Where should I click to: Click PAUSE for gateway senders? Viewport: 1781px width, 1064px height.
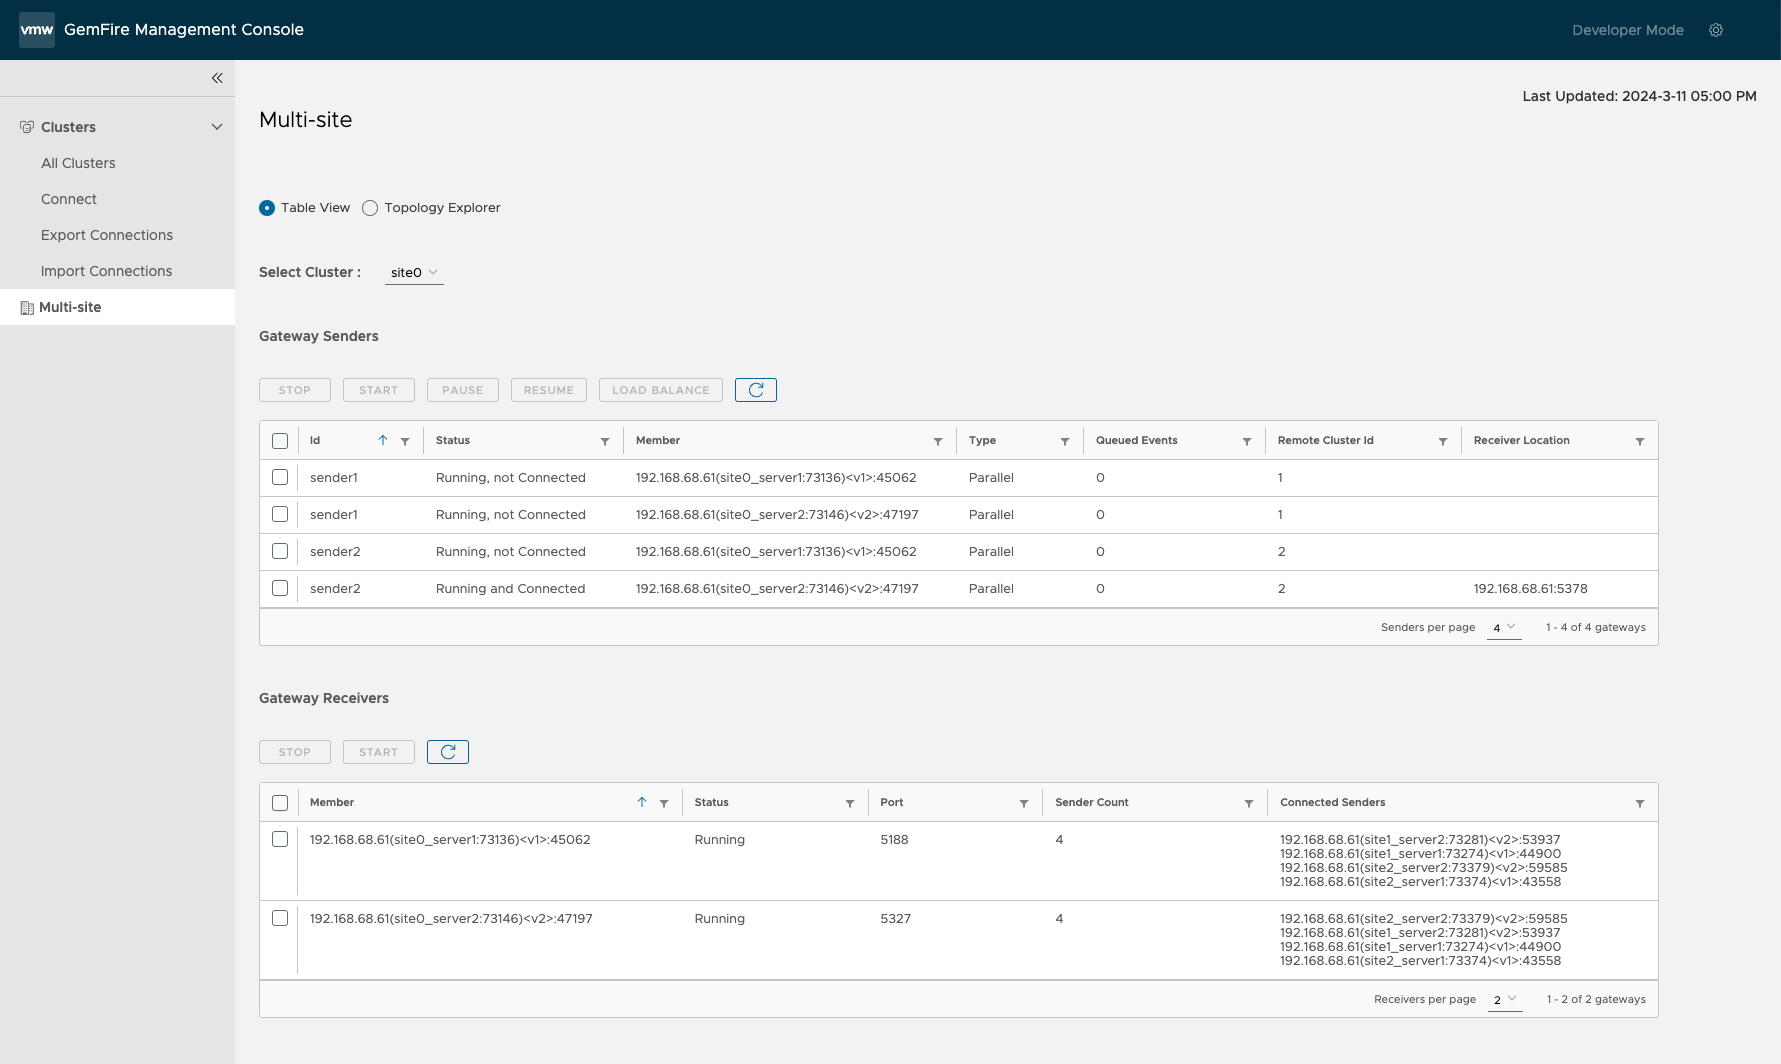pyautogui.click(x=463, y=390)
